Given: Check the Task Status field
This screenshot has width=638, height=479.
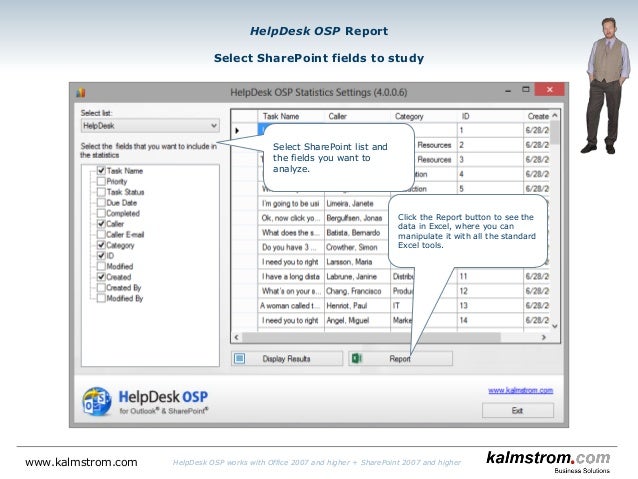Looking at the screenshot, I should click(x=101, y=192).
